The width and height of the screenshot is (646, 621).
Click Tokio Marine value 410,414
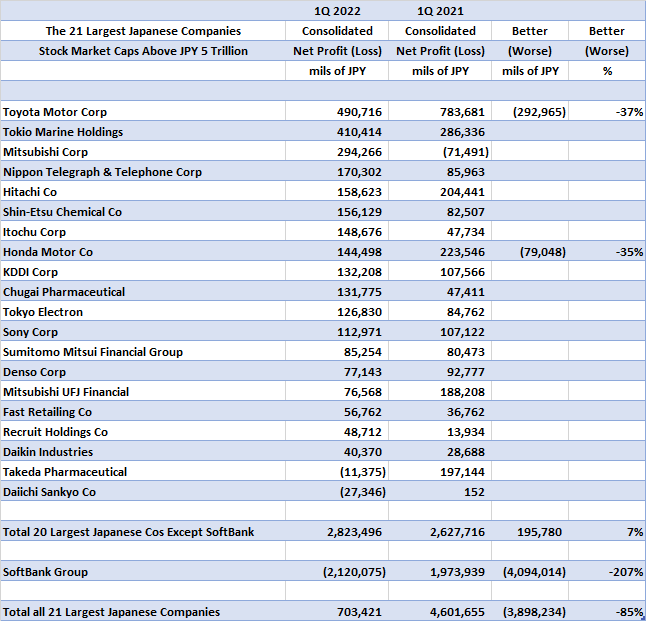(x=359, y=132)
